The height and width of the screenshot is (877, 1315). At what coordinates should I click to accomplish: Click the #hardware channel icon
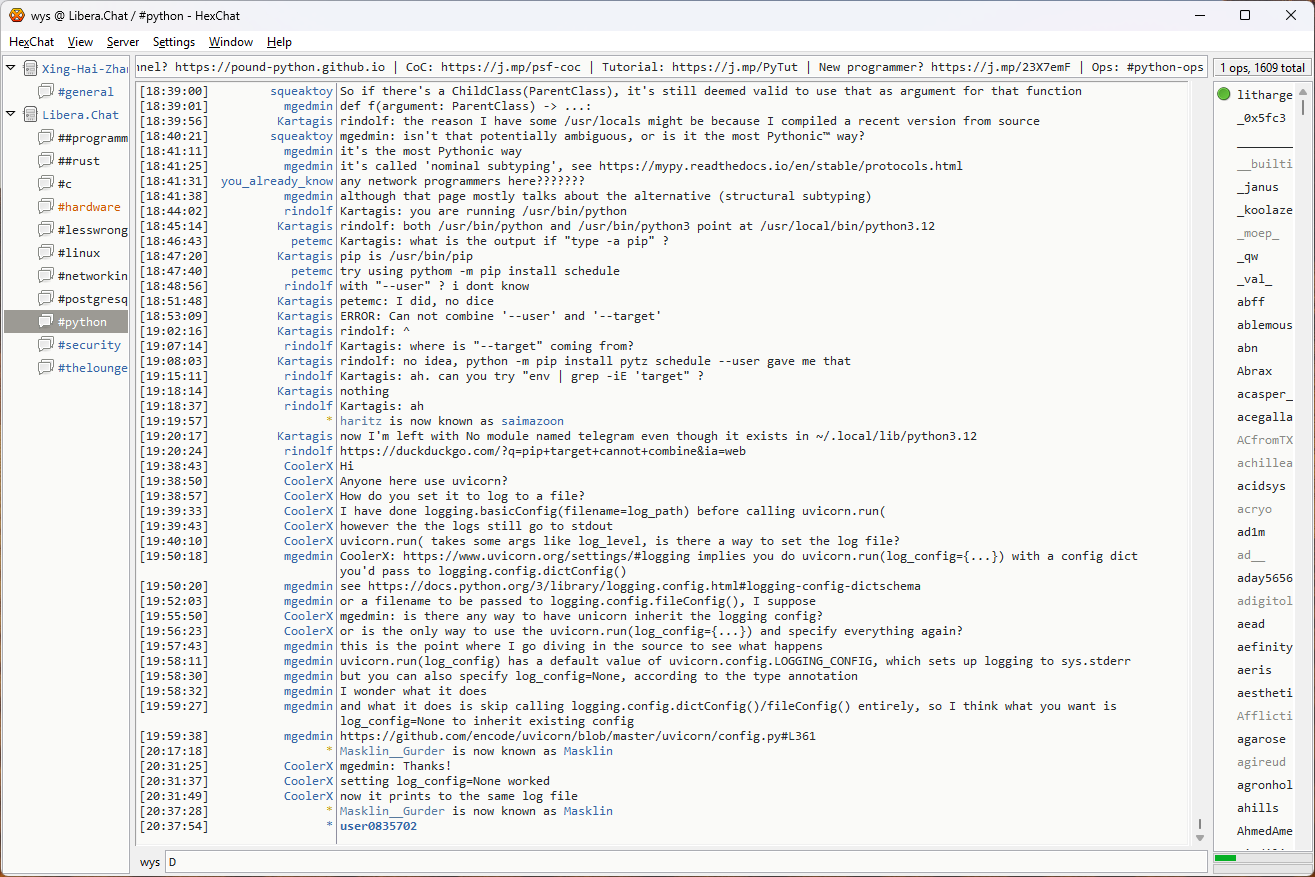(46, 206)
